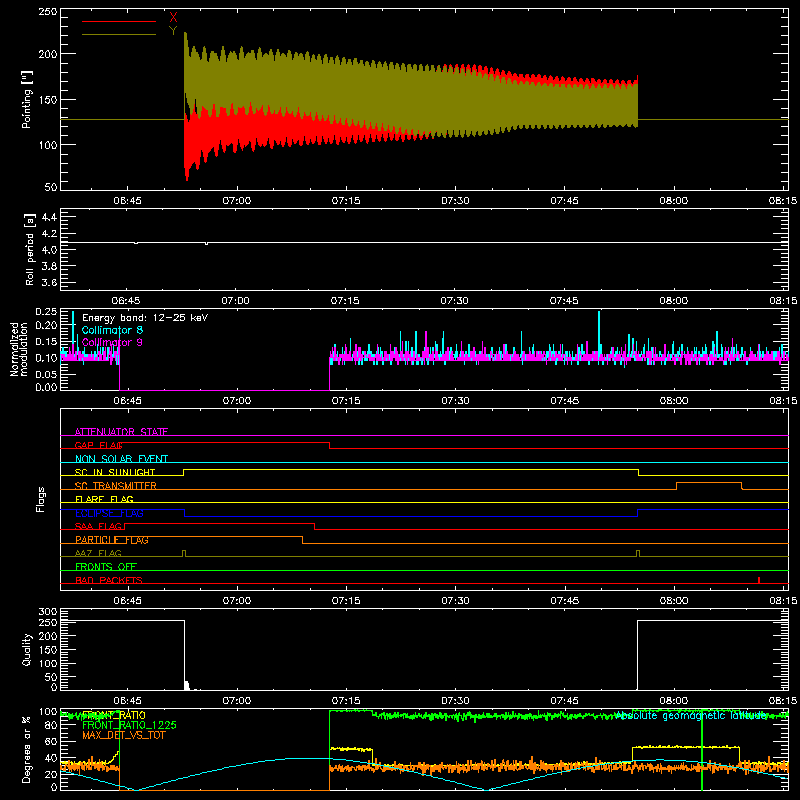Click the ATTENUATOR_STATE flag label
Screen dimensions: 800x800
[x=121, y=432]
